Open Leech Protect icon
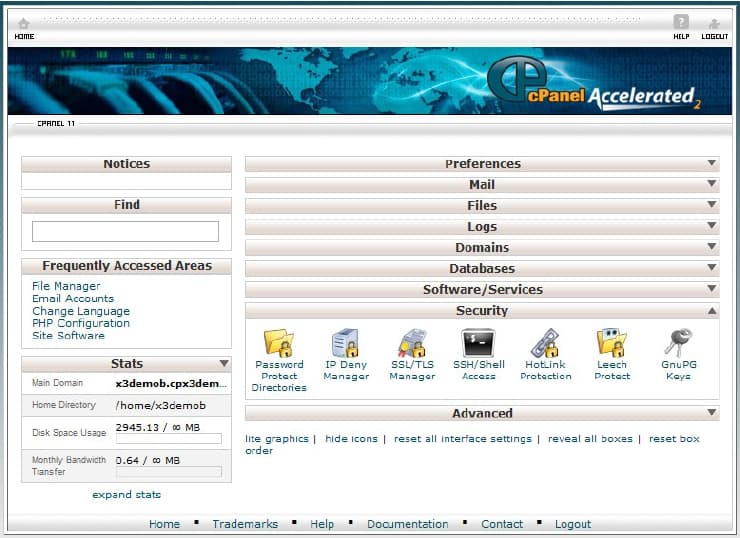 (x=611, y=343)
